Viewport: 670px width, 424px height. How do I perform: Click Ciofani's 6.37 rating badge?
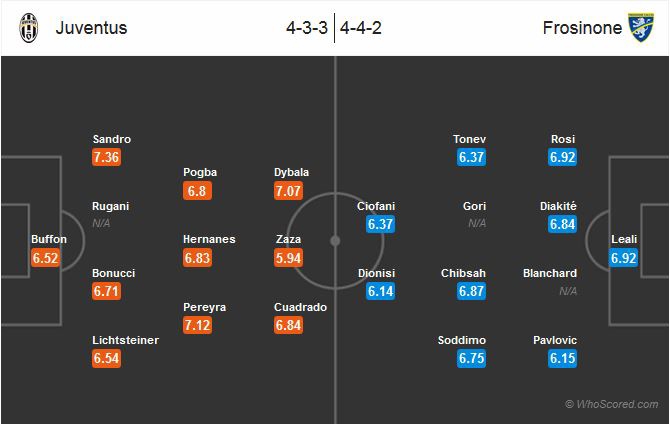click(381, 224)
